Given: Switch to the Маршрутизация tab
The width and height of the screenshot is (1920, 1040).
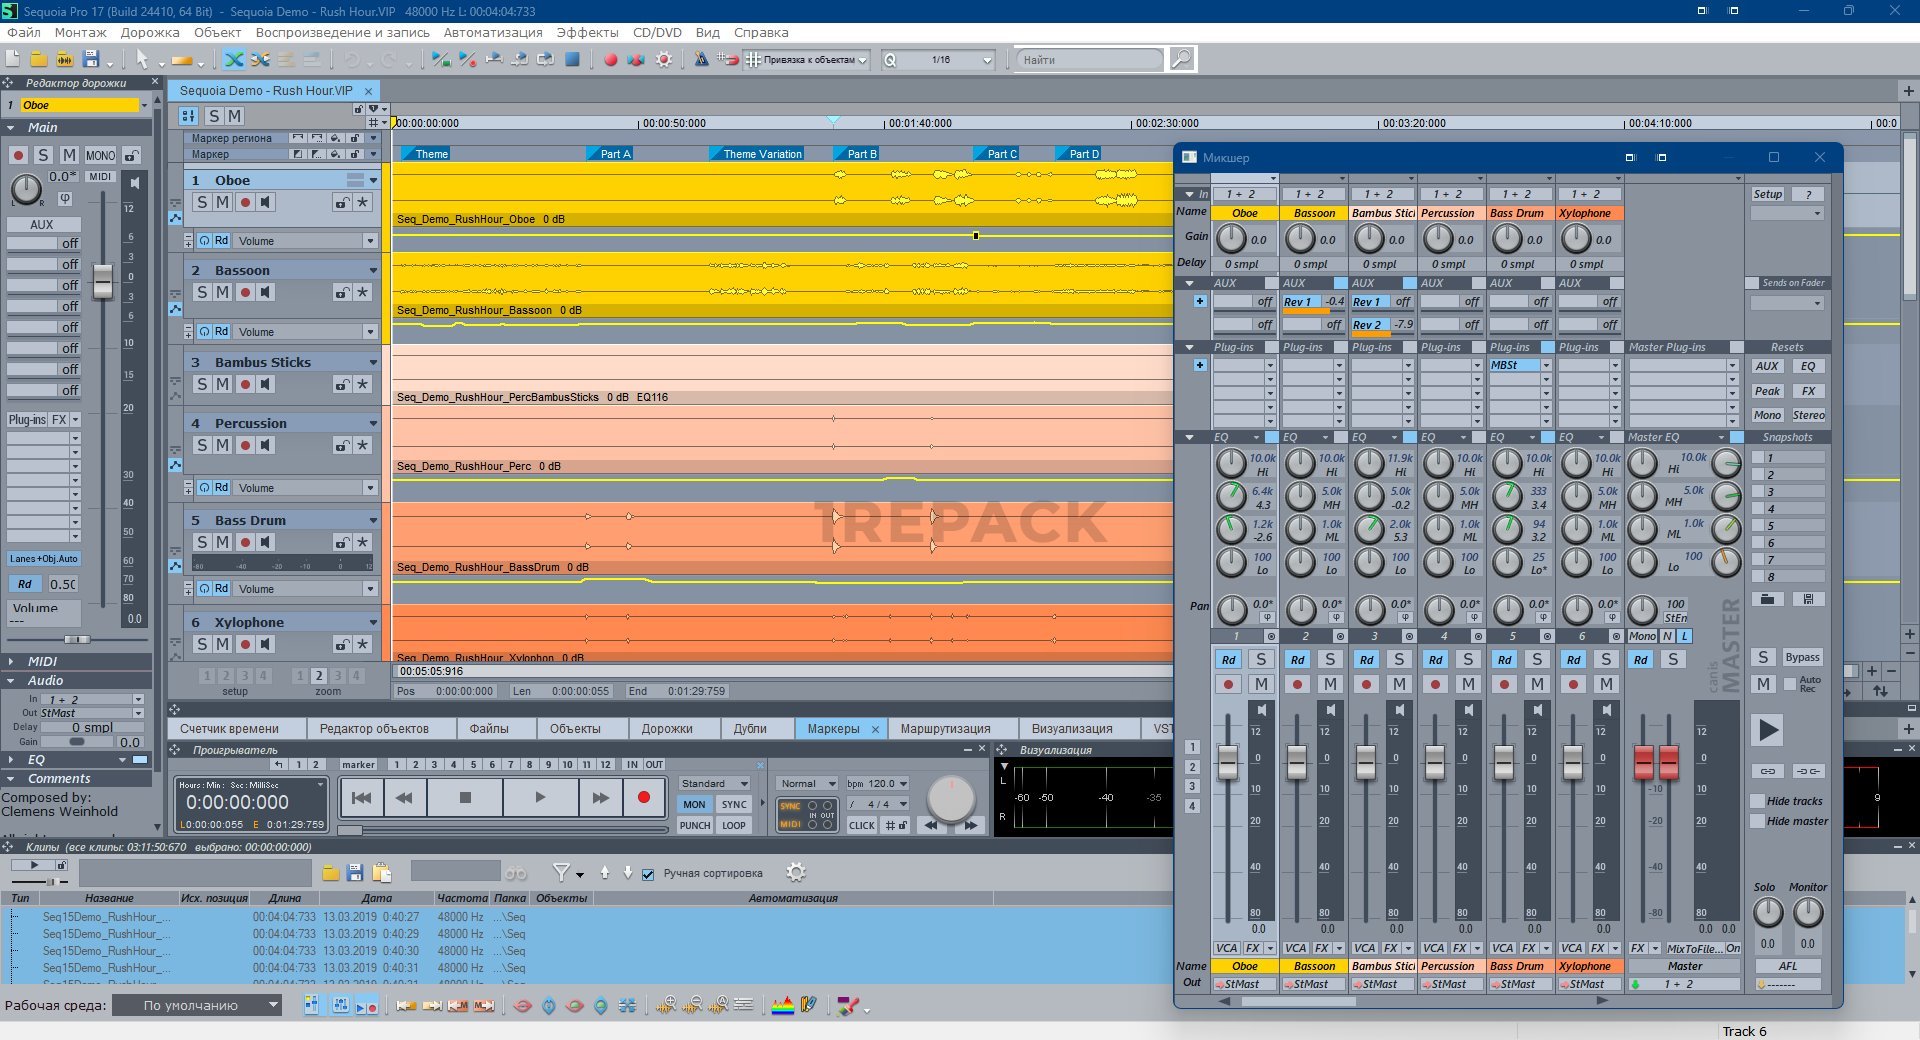Looking at the screenshot, I should pyautogui.click(x=945, y=729).
